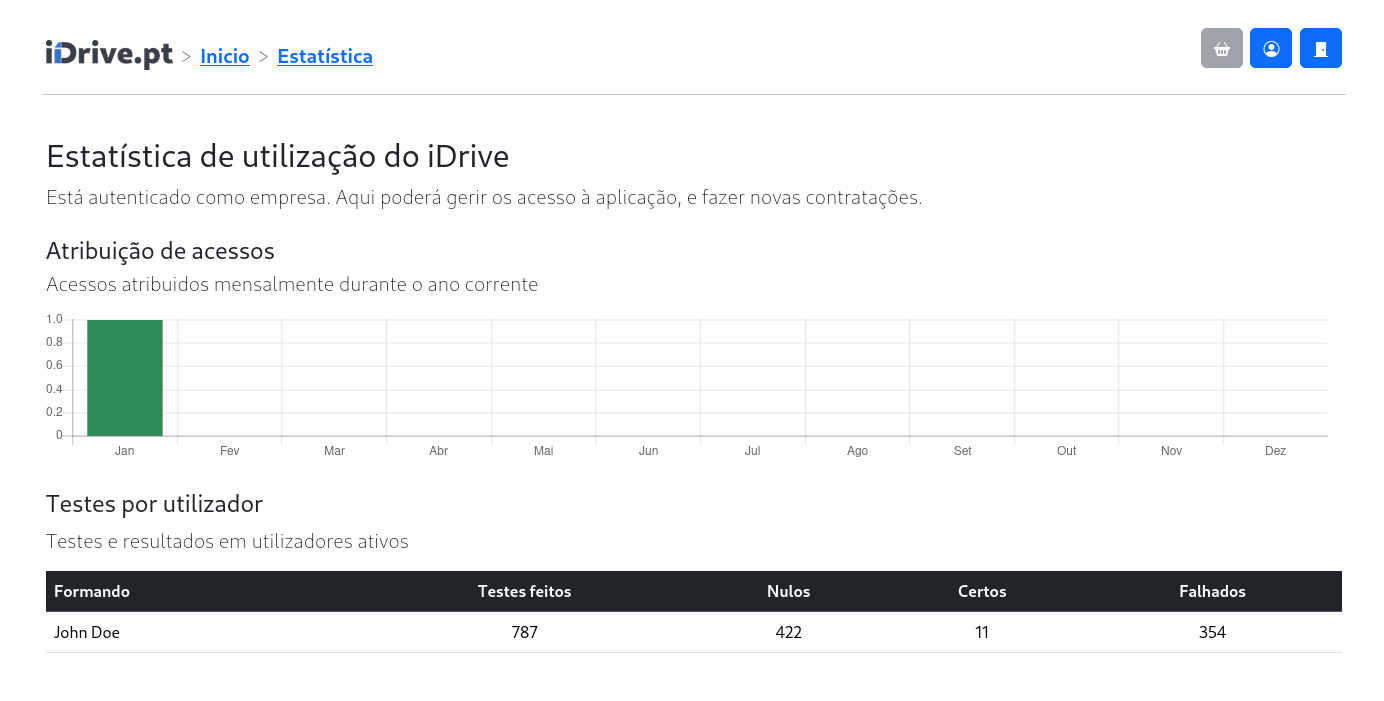Click the Formando column header
This screenshot has width=1384, height=701.
point(92,591)
